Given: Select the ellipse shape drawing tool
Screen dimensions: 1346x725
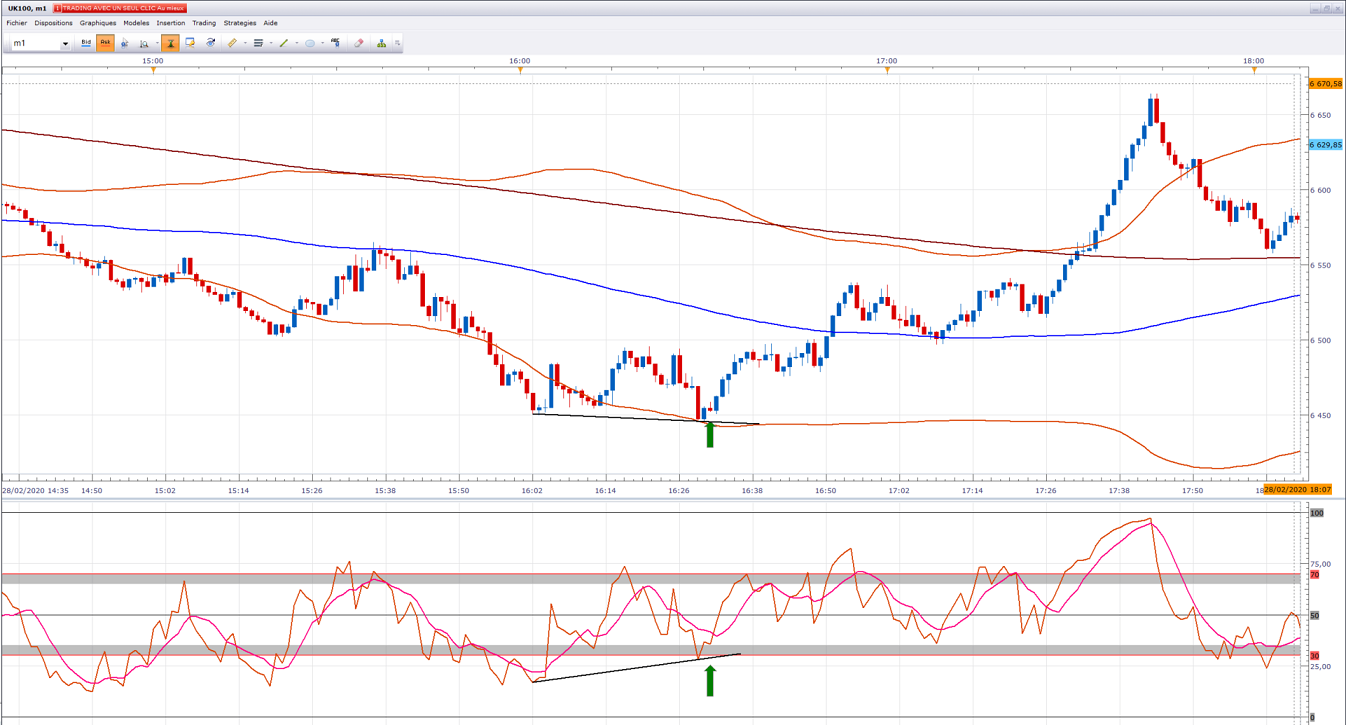Looking at the screenshot, I should [x=310, y=43].
